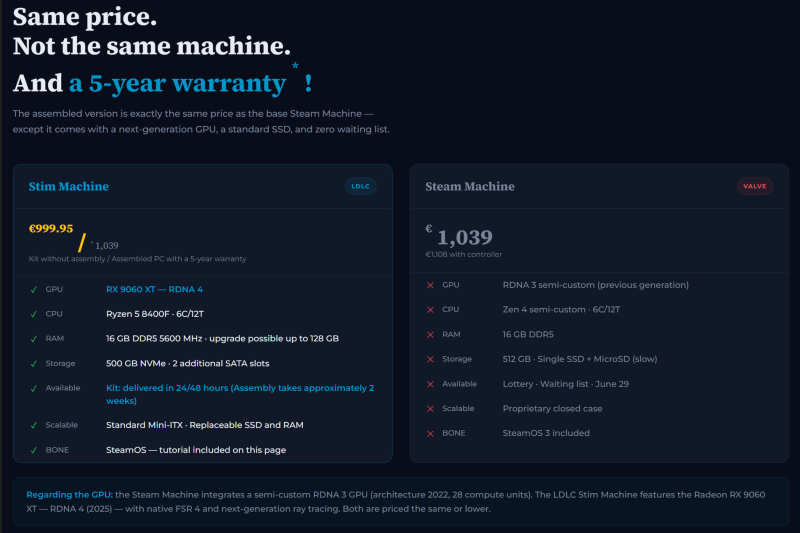
Task: Click 'SteamOS — tutorial included on this page' text
Action: [x=196, y=450]
